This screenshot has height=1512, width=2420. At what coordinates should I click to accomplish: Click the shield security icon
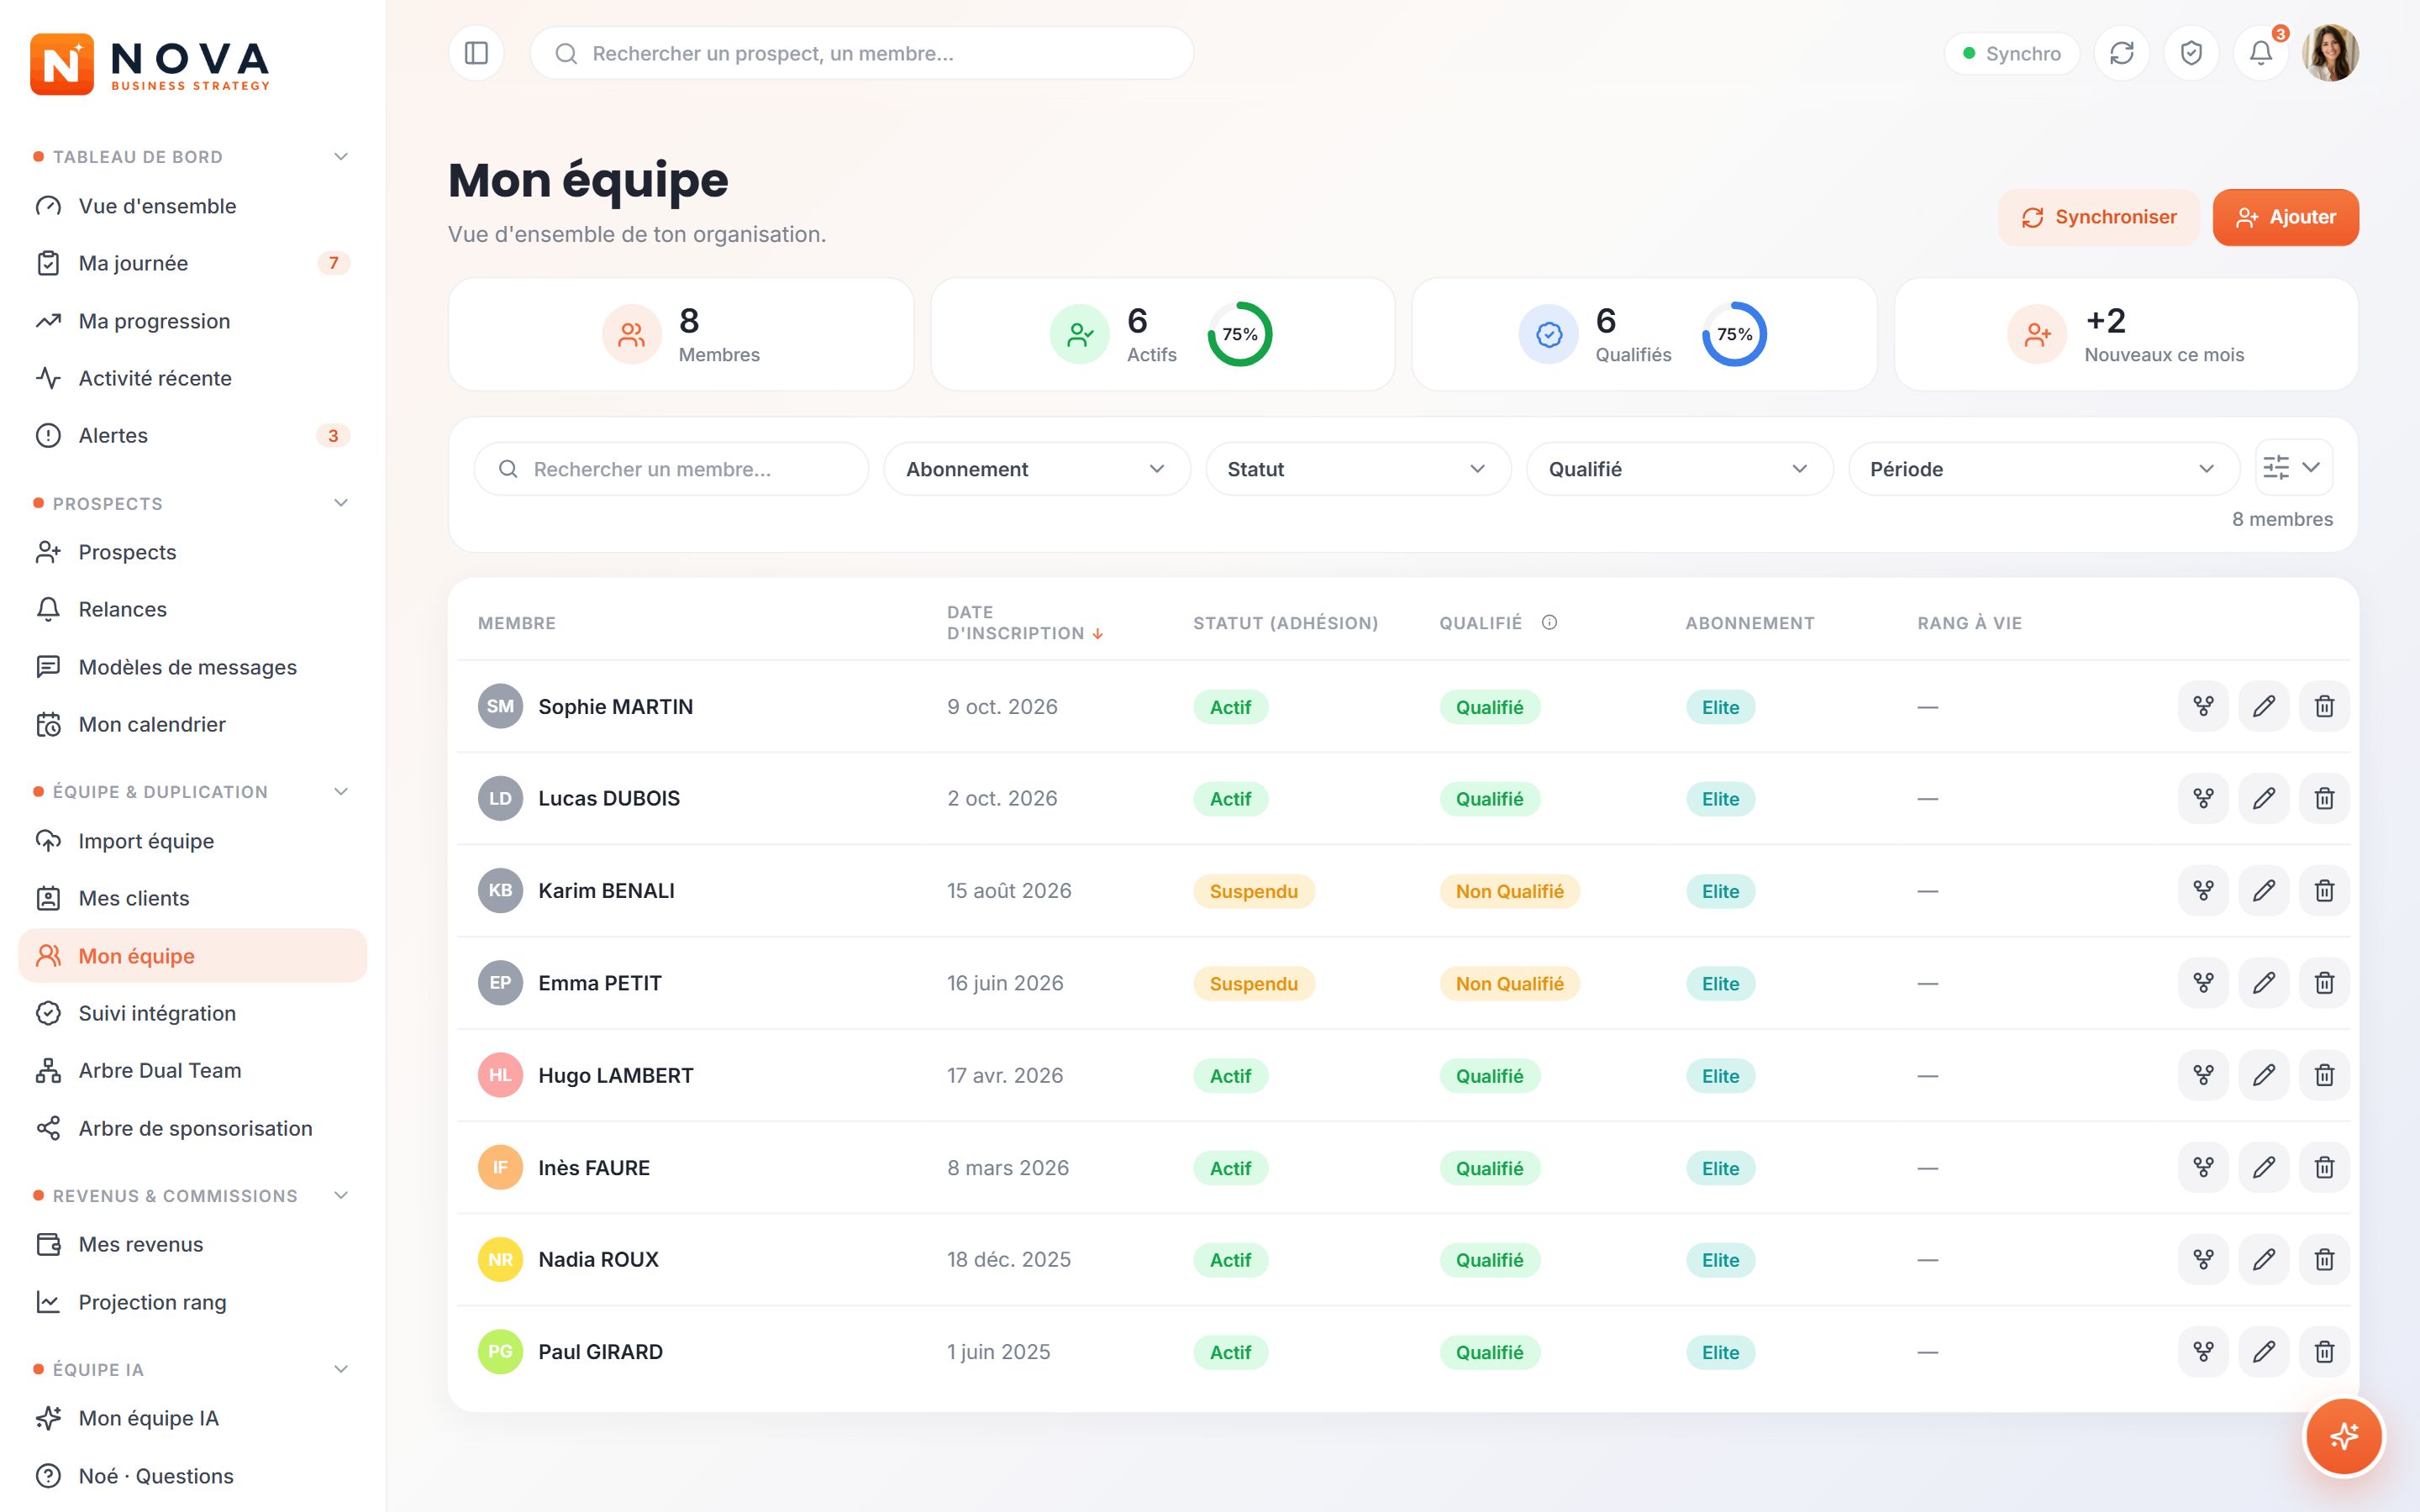pos(2191,53)
